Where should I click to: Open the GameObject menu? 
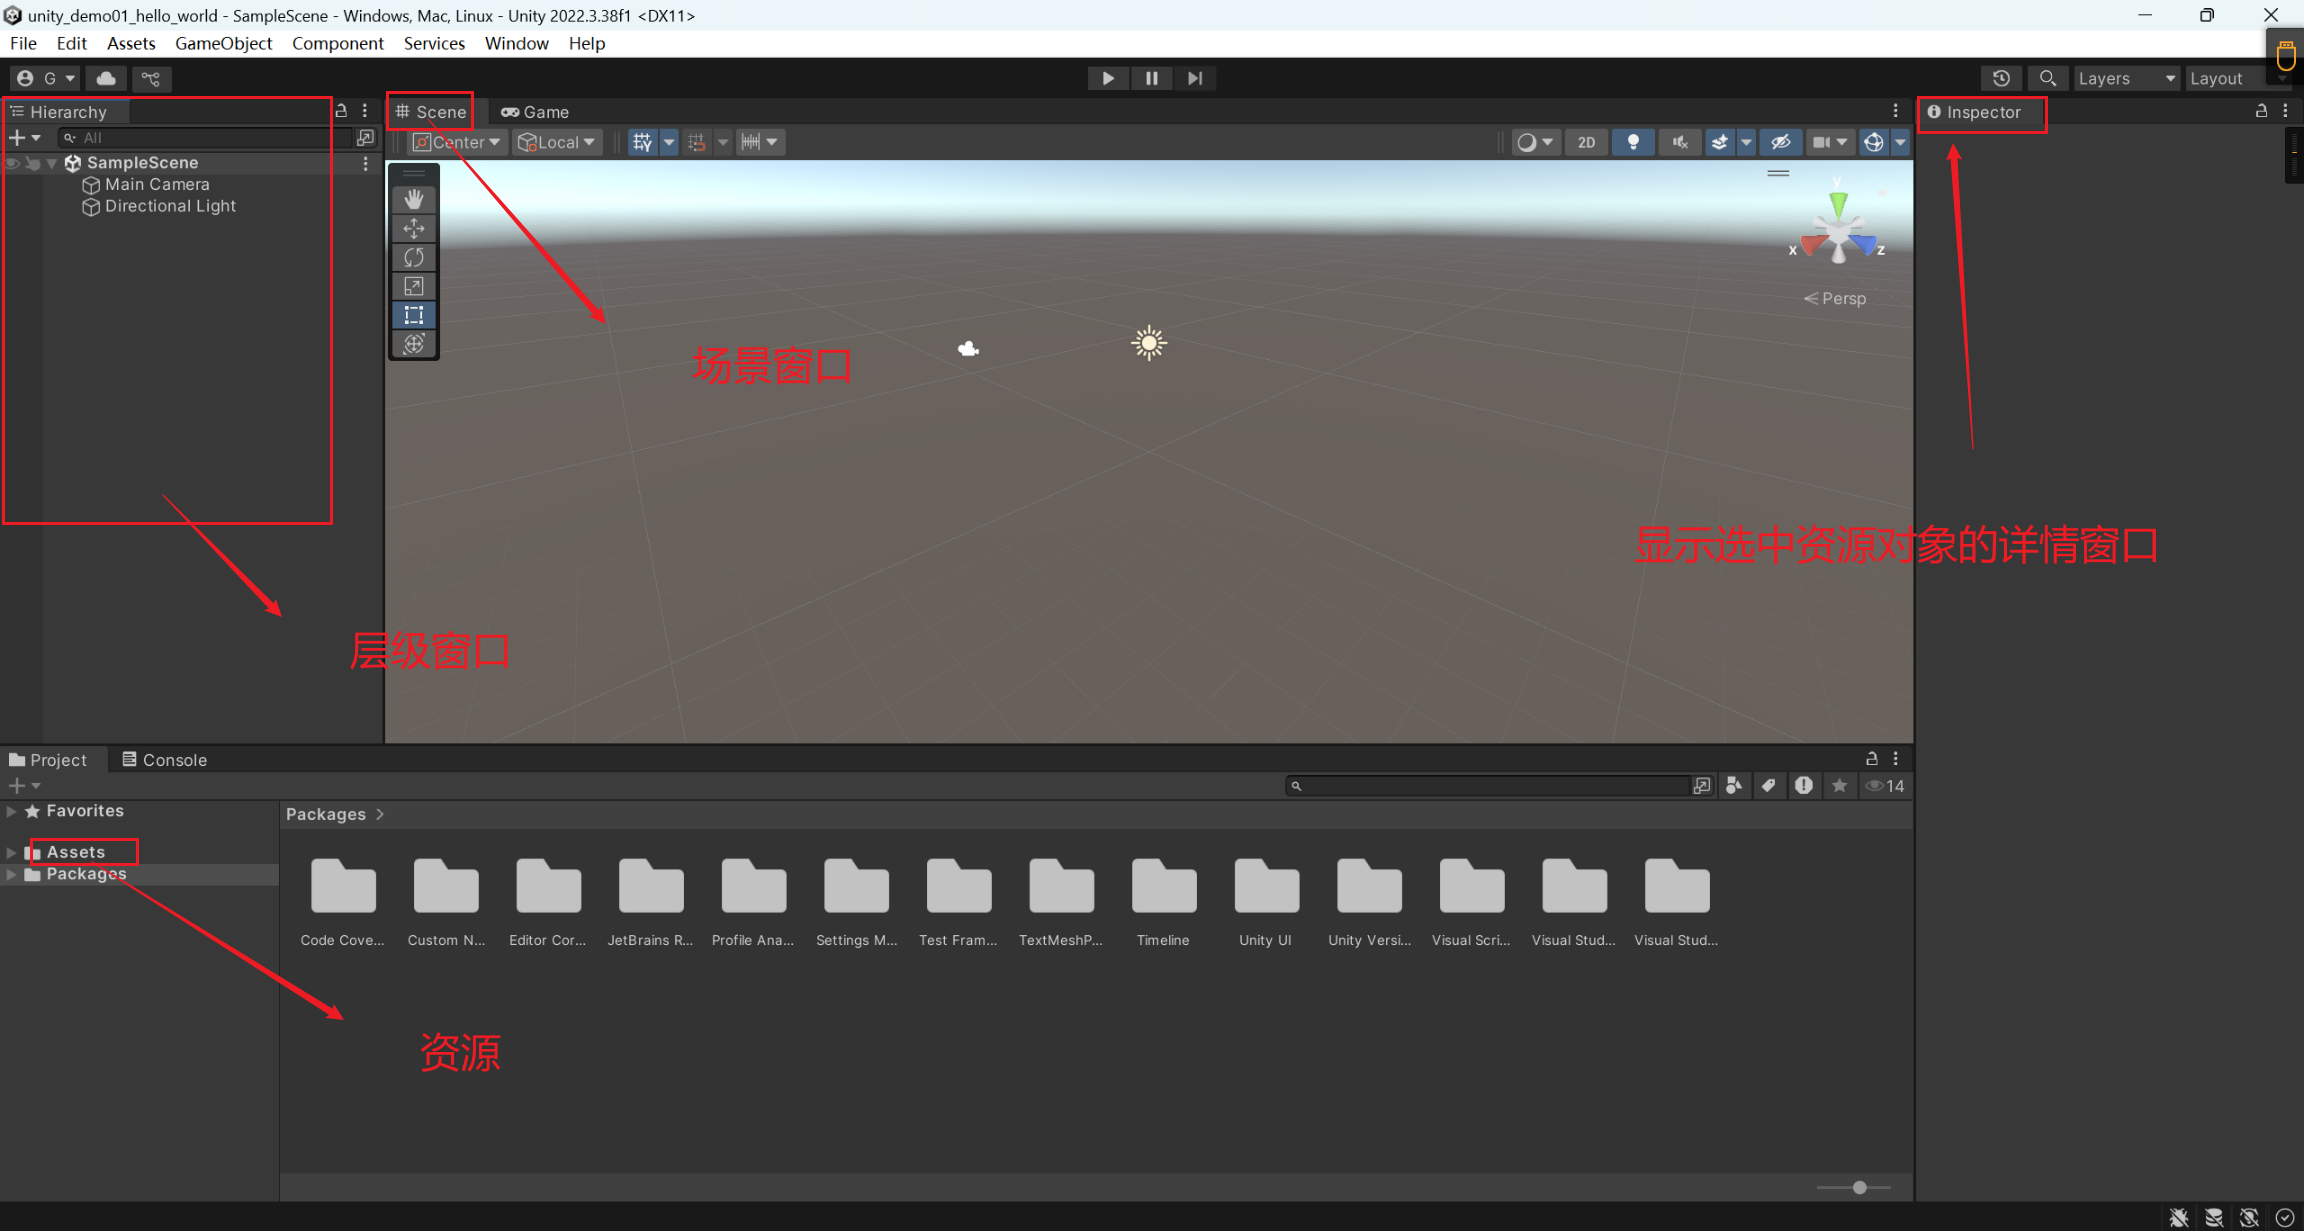223,43
